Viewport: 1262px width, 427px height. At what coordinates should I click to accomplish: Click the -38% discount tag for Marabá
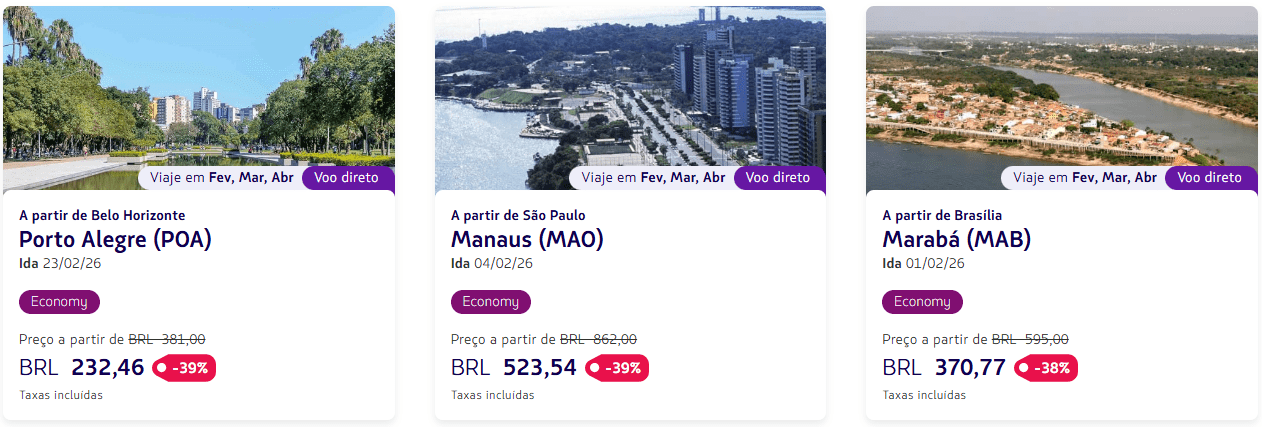[1046, 368]
